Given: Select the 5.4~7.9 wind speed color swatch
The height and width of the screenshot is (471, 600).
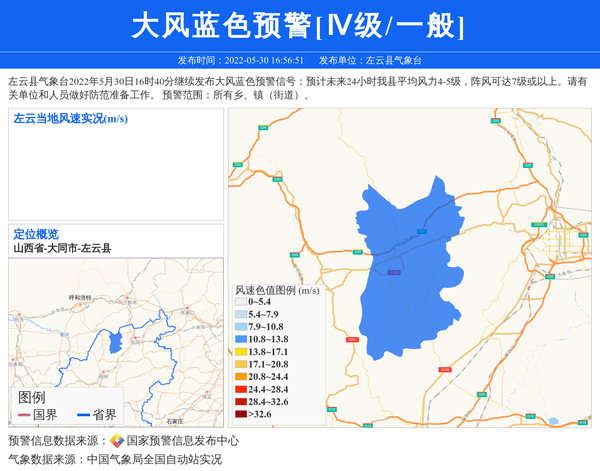Looking at the screenshot, I should coord(241,314).
